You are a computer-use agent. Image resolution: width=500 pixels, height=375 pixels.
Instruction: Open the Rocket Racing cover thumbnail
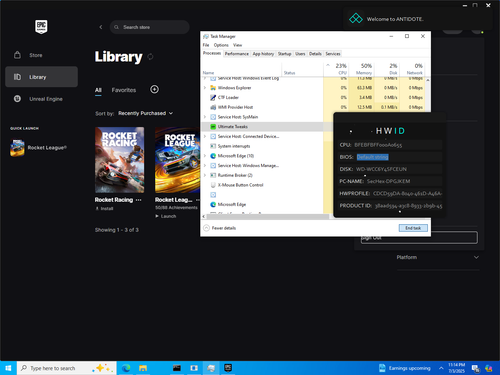119,160
